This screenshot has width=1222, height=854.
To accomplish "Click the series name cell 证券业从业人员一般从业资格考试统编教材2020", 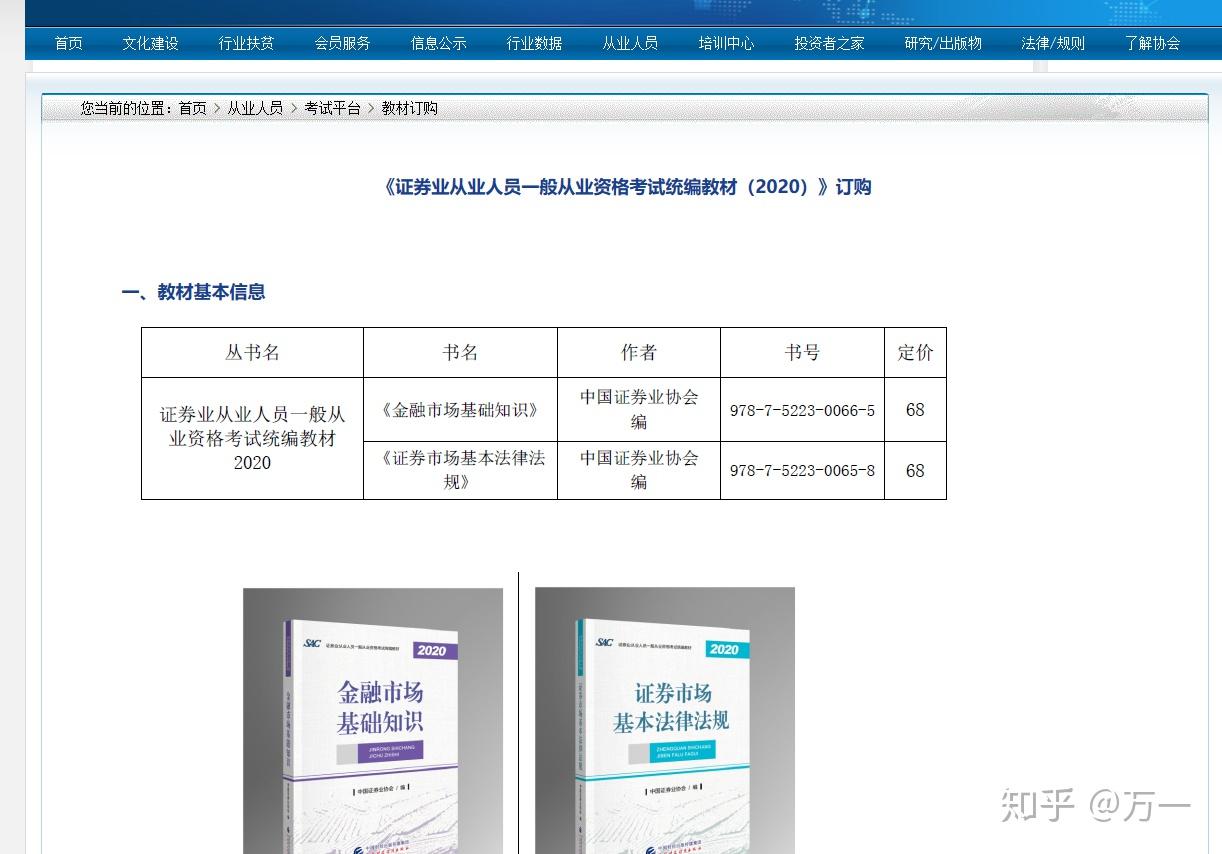I will click(x=252, y=438).
